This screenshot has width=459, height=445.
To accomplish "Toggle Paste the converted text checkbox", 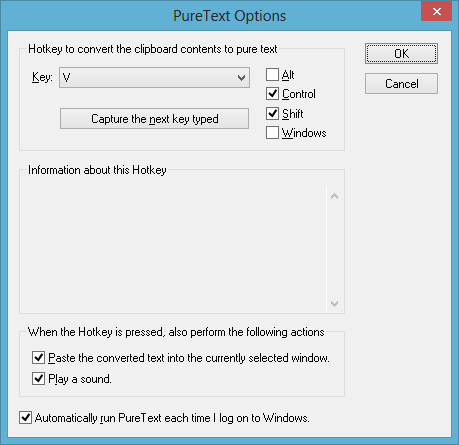I will tap(38, 358).
